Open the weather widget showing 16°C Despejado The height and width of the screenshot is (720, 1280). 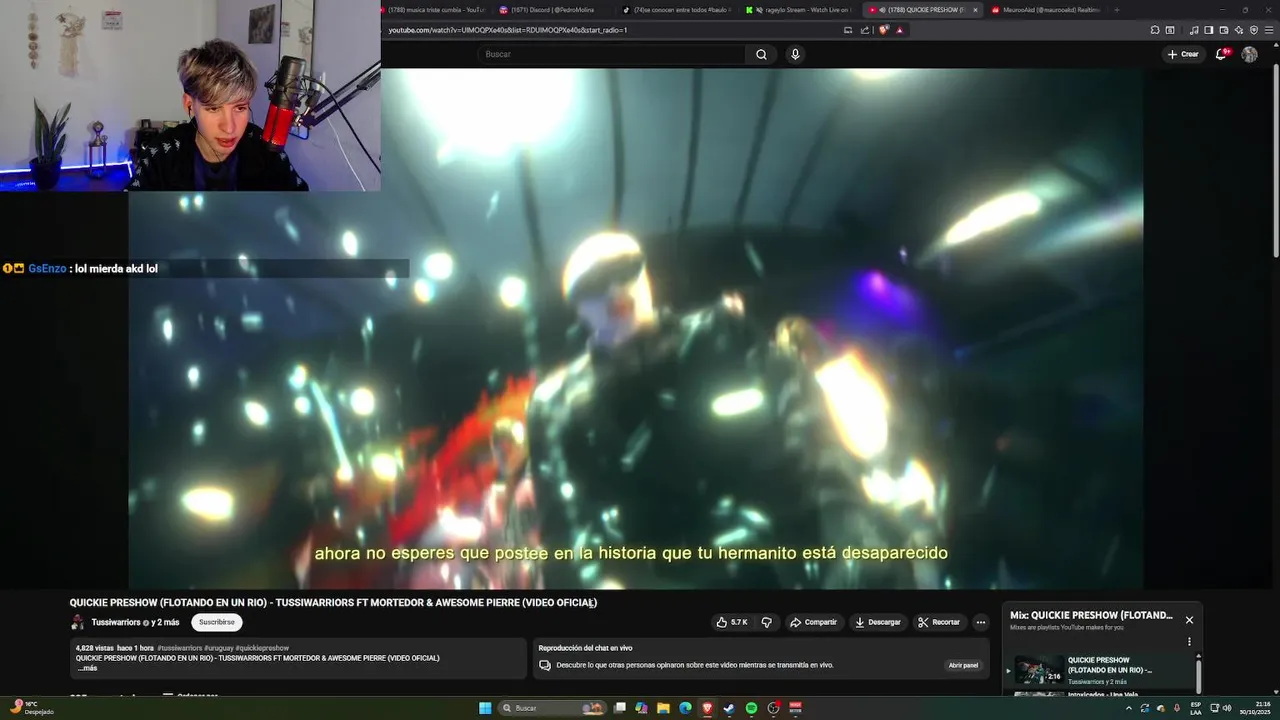[30, 708]
